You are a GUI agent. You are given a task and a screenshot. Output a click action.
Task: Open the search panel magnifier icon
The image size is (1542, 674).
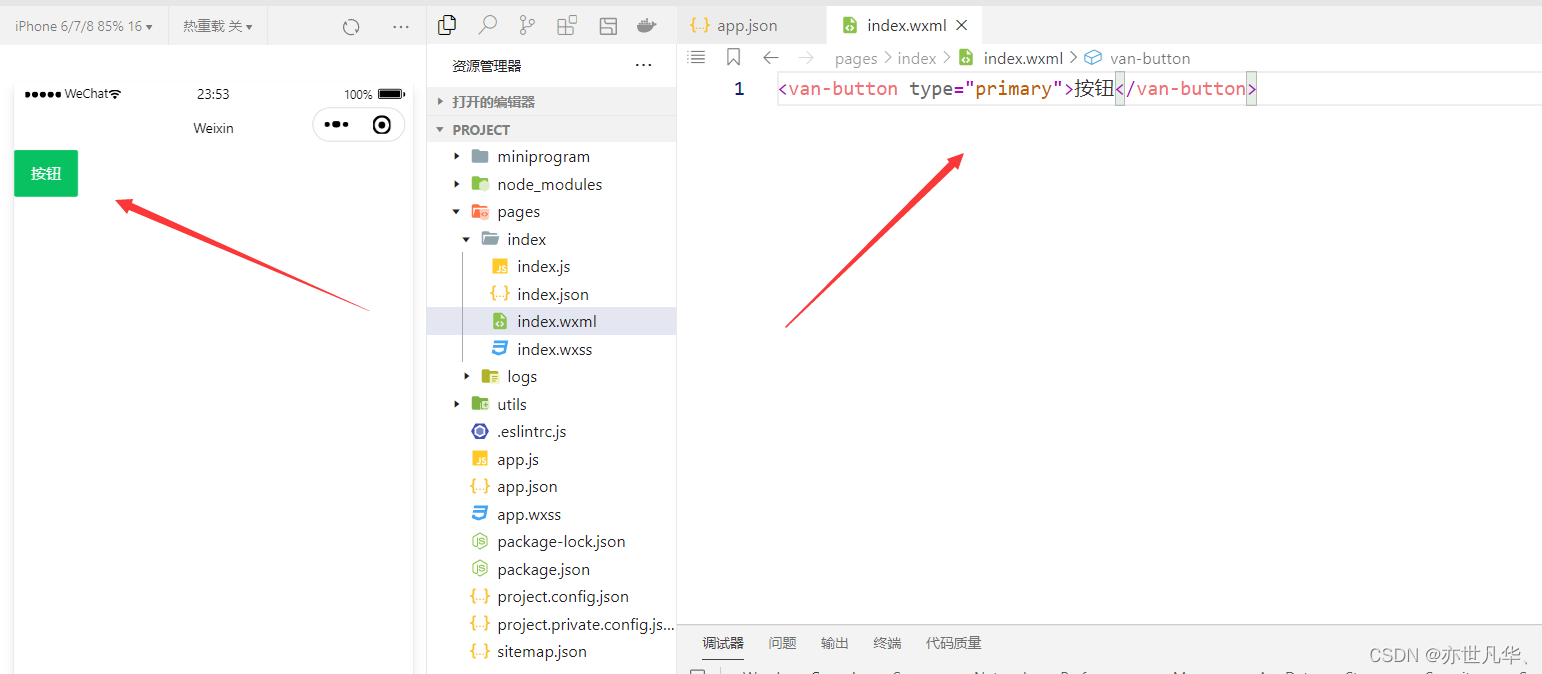point(487,26)
